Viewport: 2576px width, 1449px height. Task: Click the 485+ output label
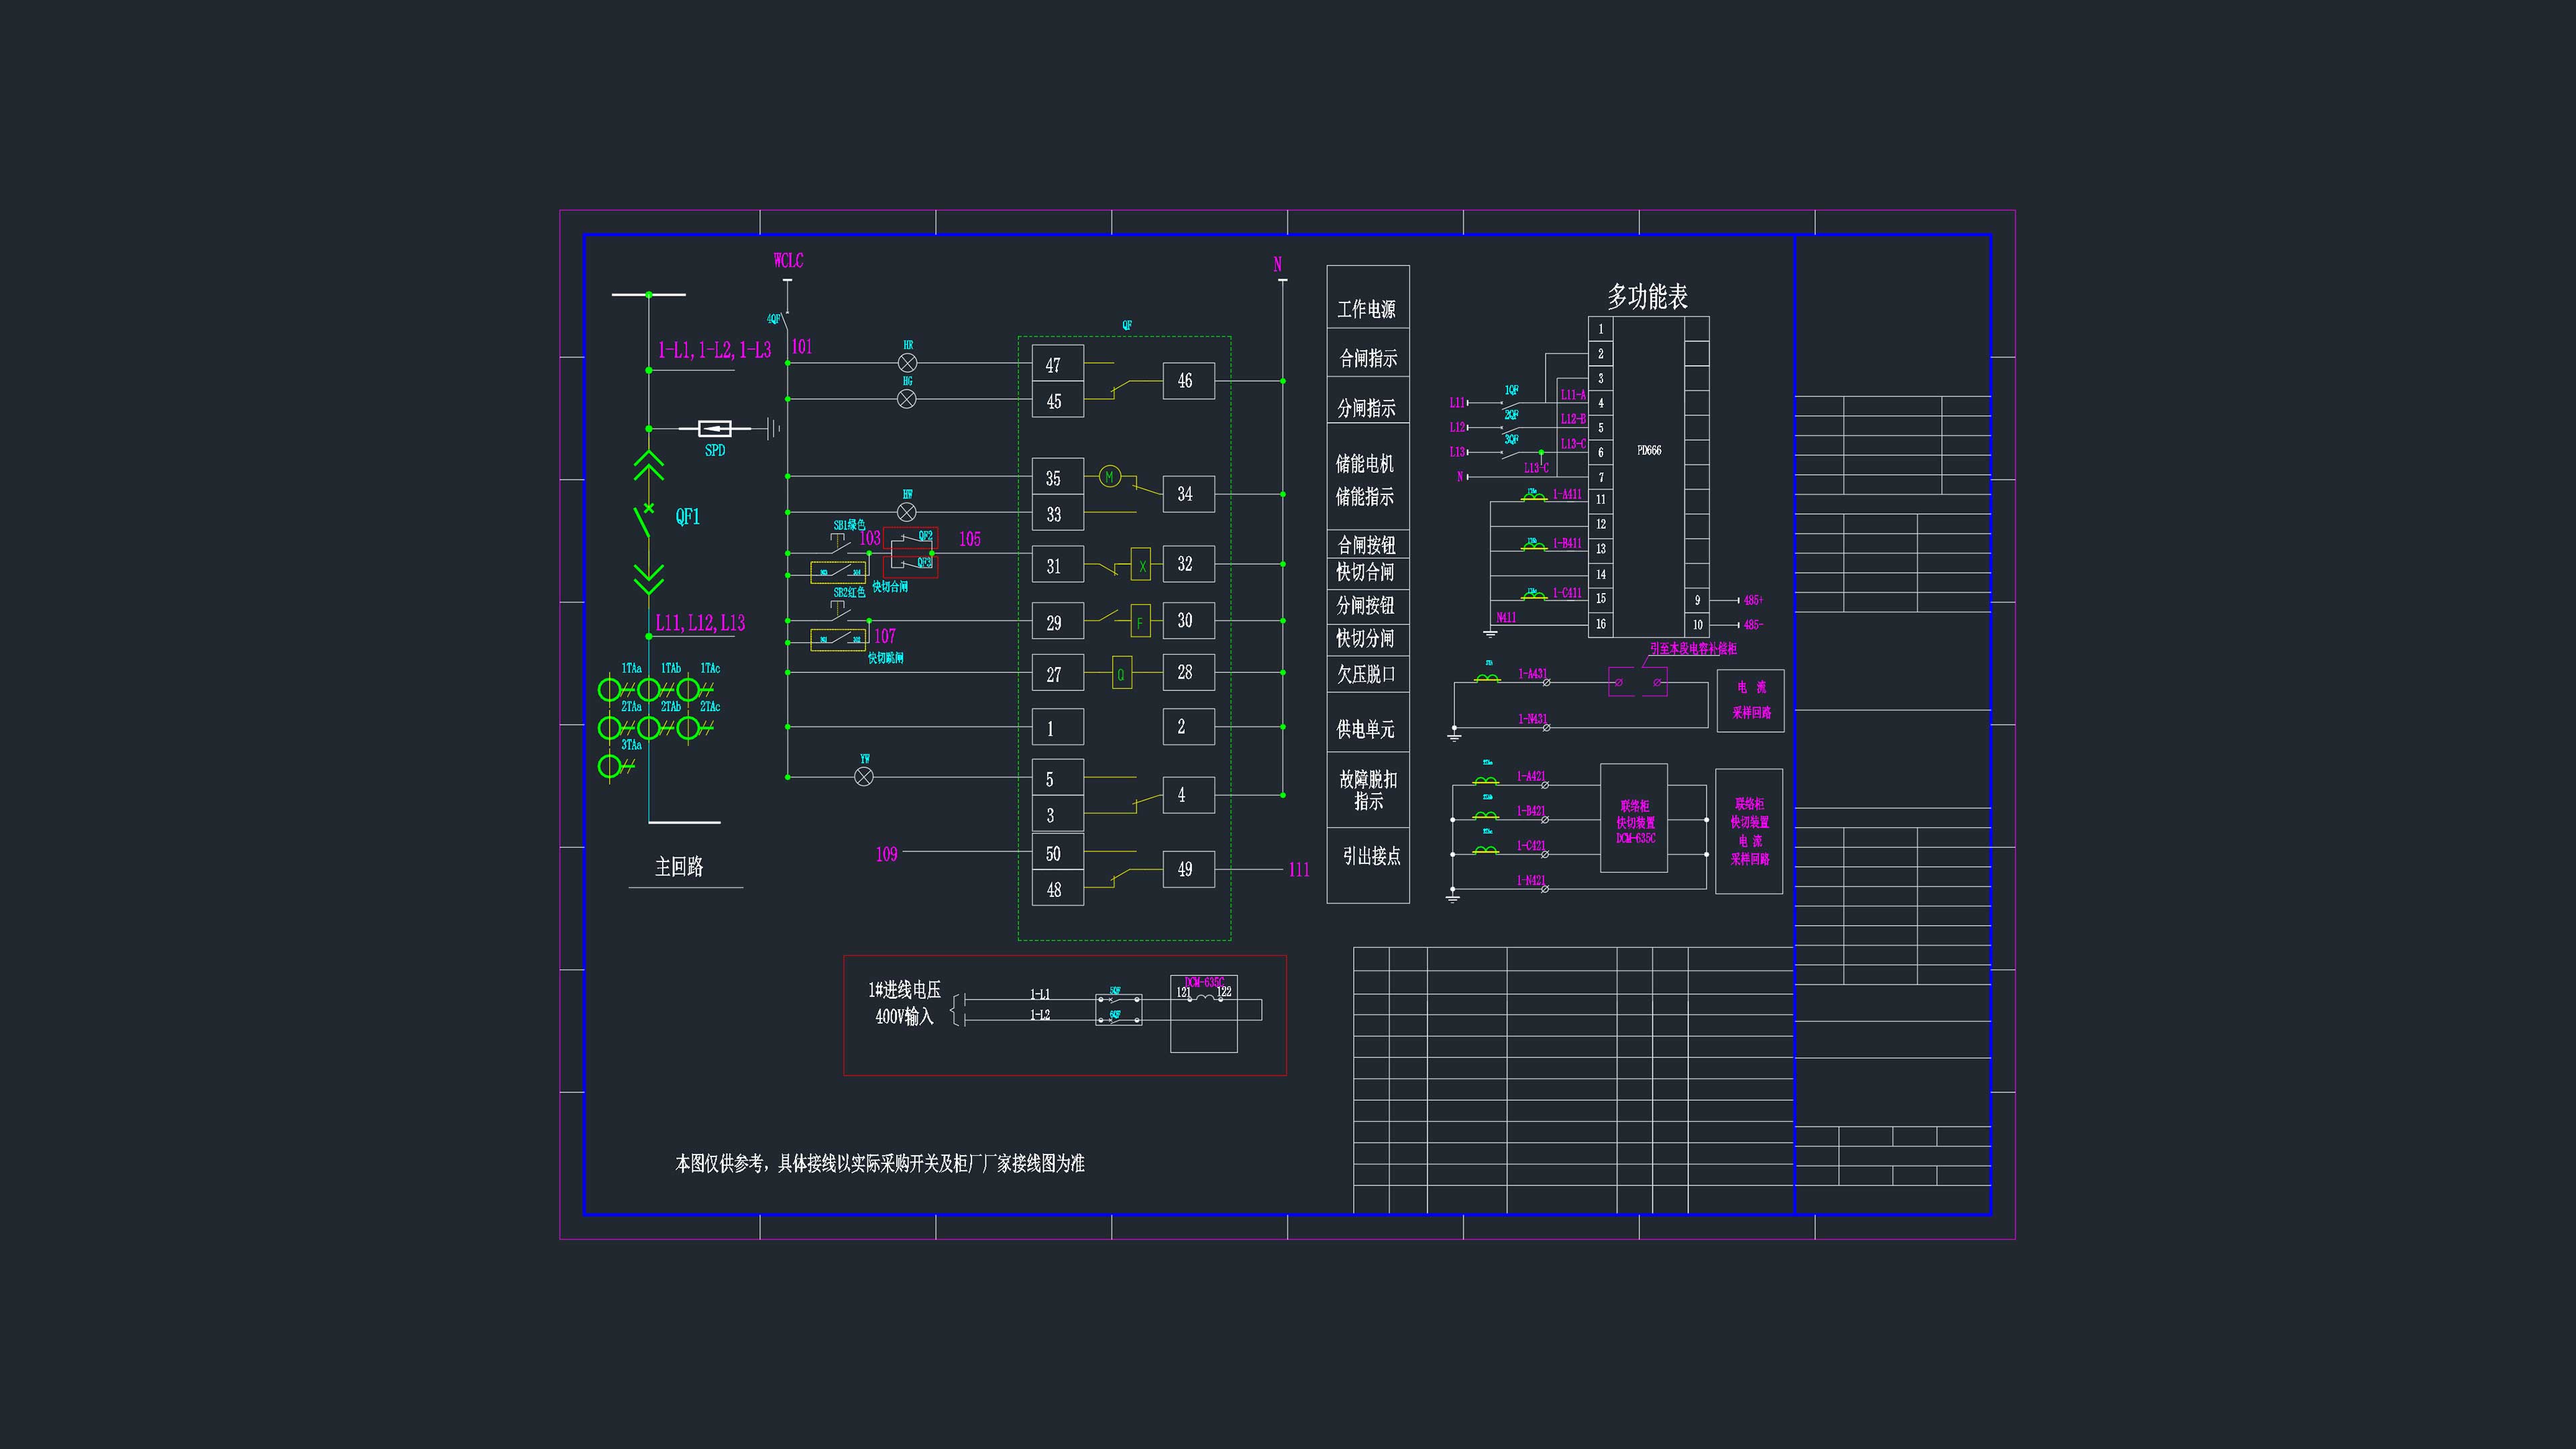[1754, 601]
